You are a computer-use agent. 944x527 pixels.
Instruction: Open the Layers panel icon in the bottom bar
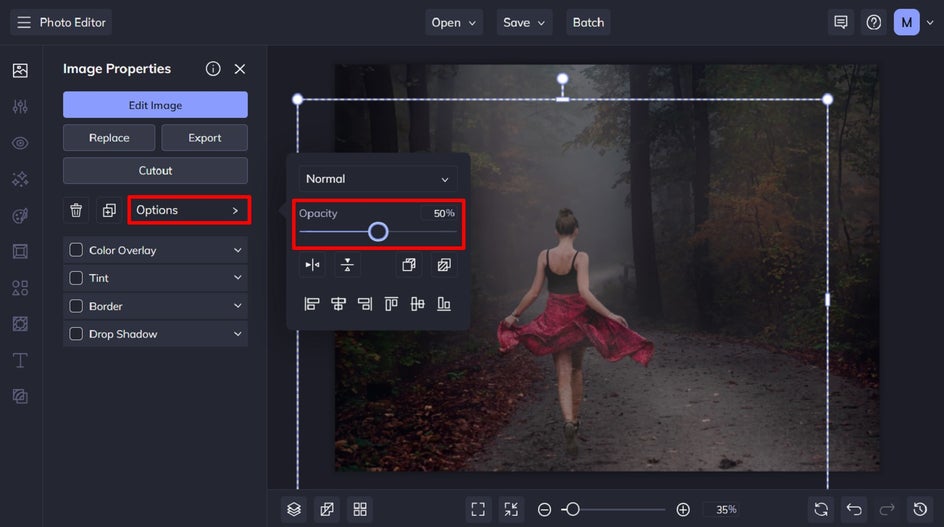[x=293, y=509]
